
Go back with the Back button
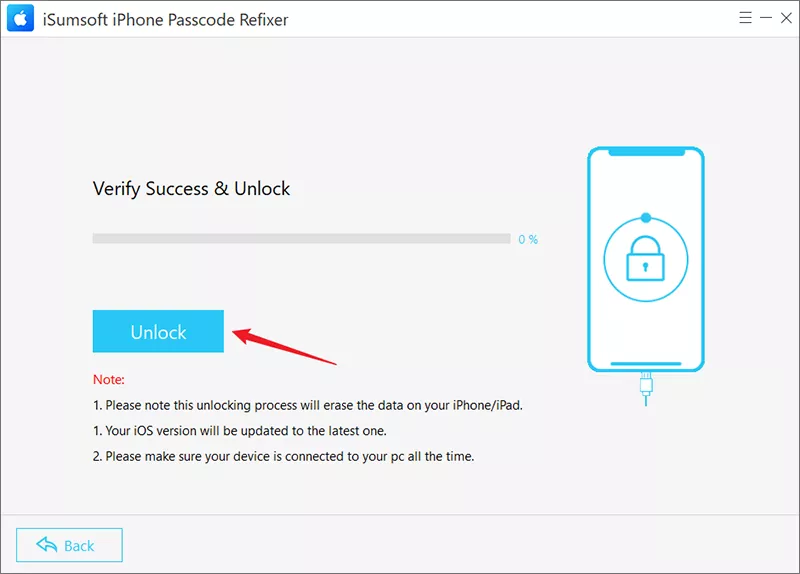point(69,545)
